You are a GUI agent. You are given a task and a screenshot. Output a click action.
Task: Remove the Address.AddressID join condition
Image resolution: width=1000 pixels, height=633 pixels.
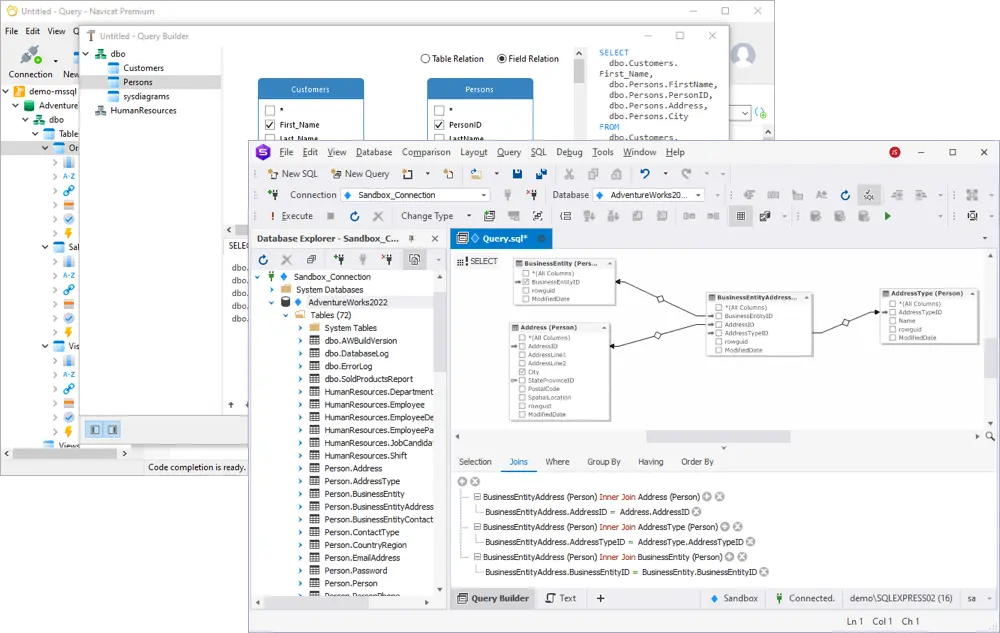697,512
